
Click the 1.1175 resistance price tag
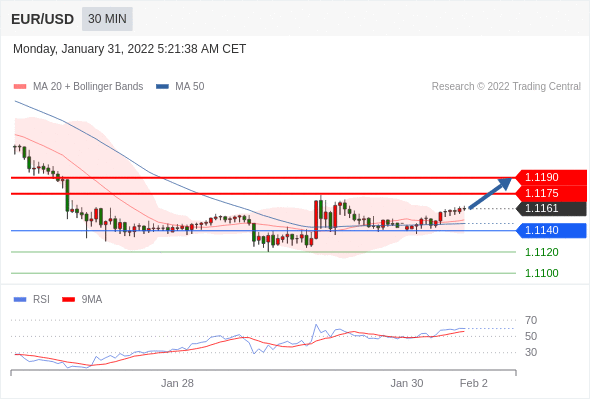coord(550,193)
